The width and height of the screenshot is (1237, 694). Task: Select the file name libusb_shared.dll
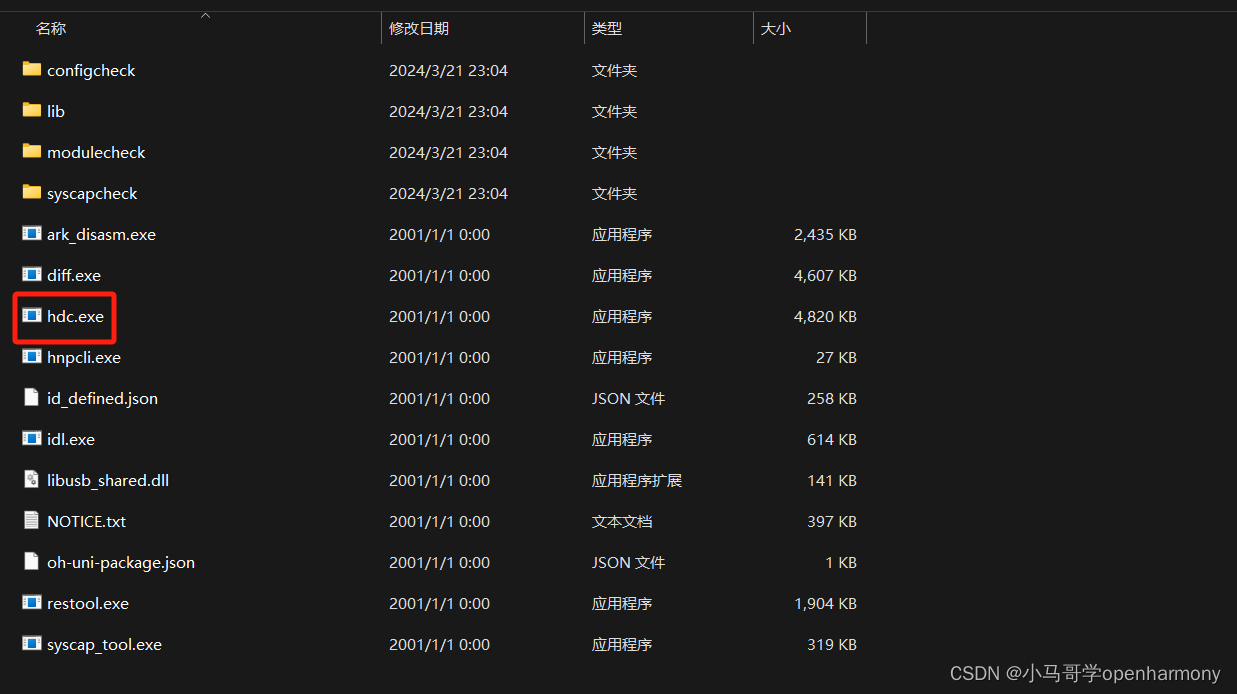coord(108,481)
